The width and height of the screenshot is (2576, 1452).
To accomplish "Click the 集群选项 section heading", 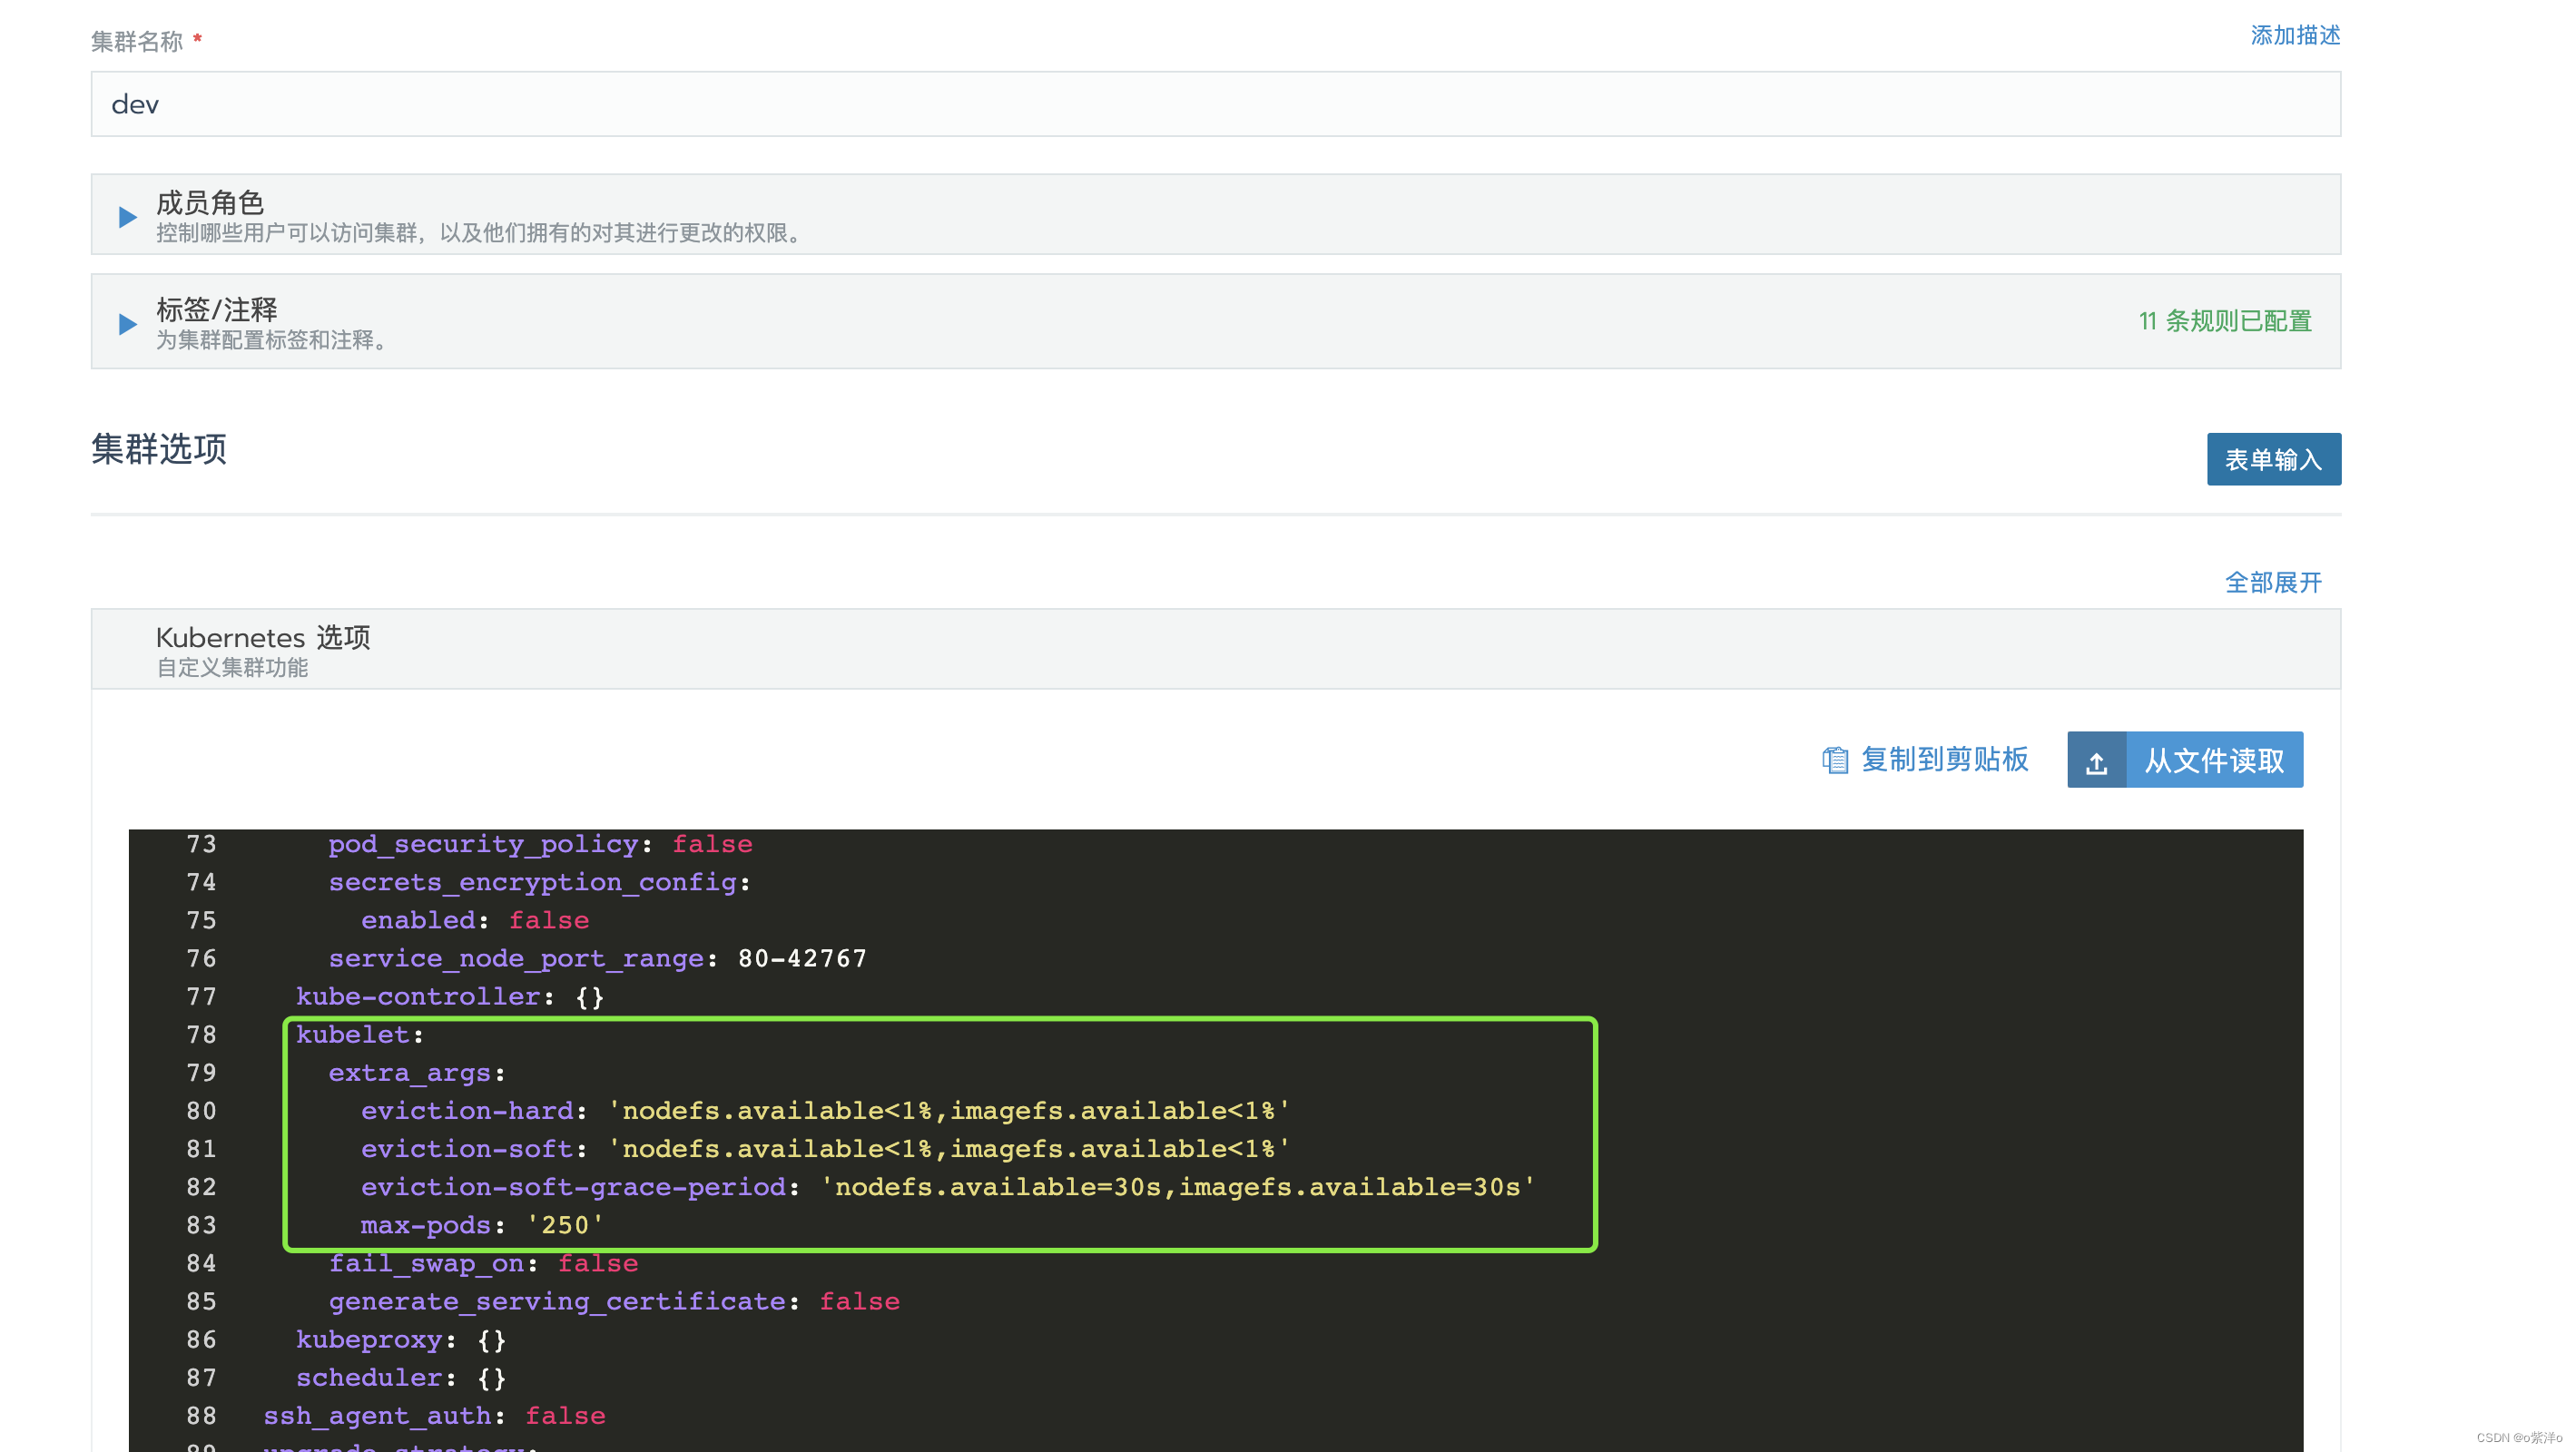I will pyautogui.click(x=159, y=449).
